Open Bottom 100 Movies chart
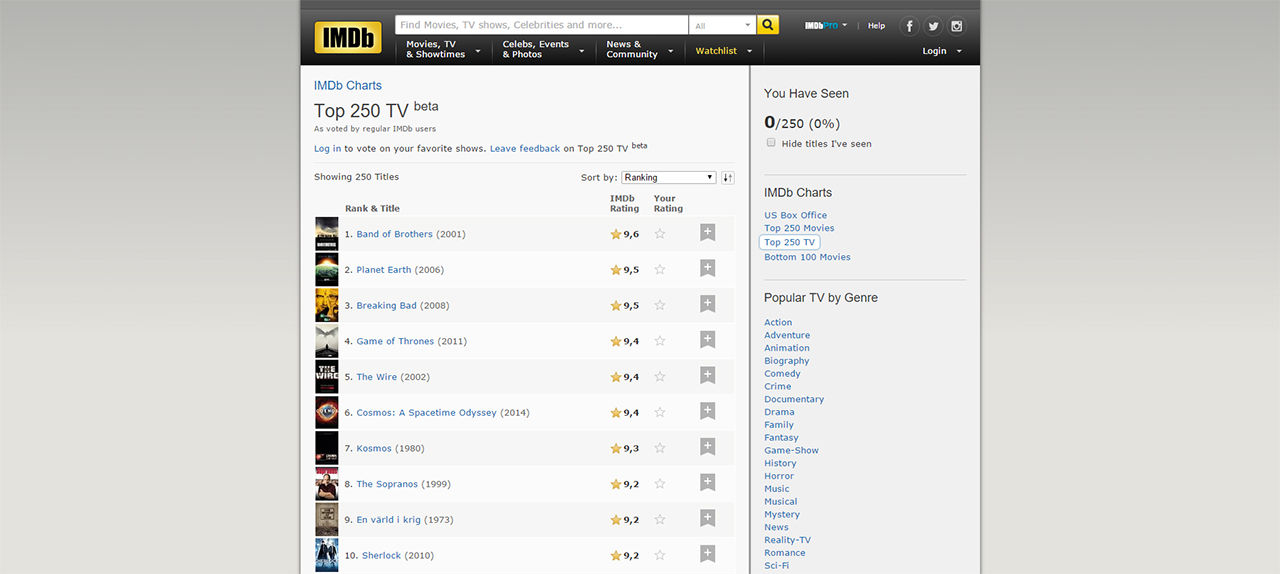This screenshot has width=1280, height=574. 807,257
